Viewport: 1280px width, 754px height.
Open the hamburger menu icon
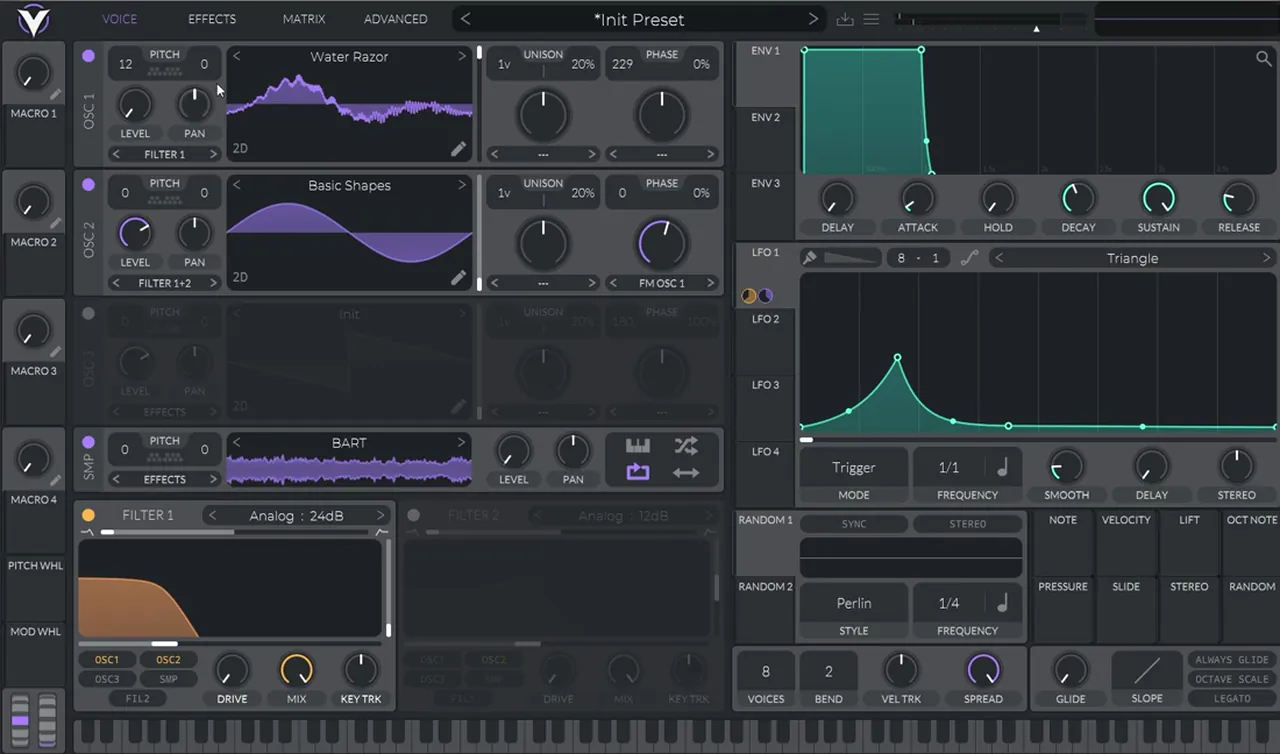(x=871, y=19)
